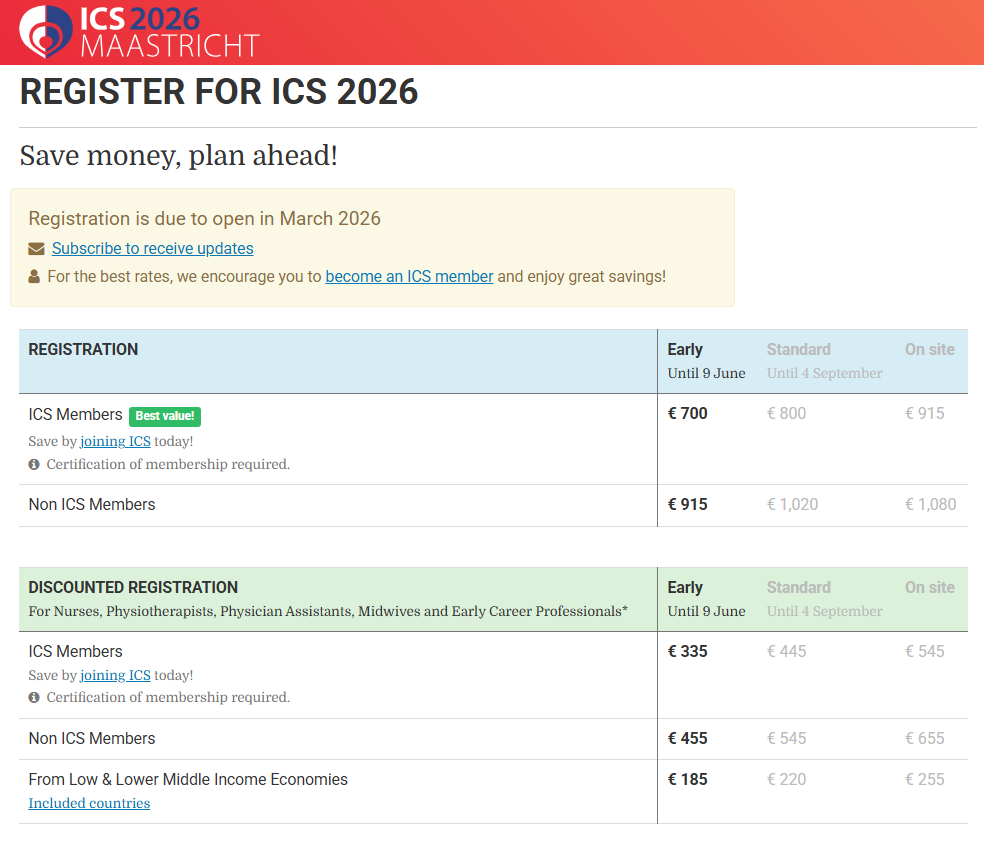The image size is (984, 841).
Task: Click the 'REGISTER FOR ICS 2026' heading
Action: 219,92
